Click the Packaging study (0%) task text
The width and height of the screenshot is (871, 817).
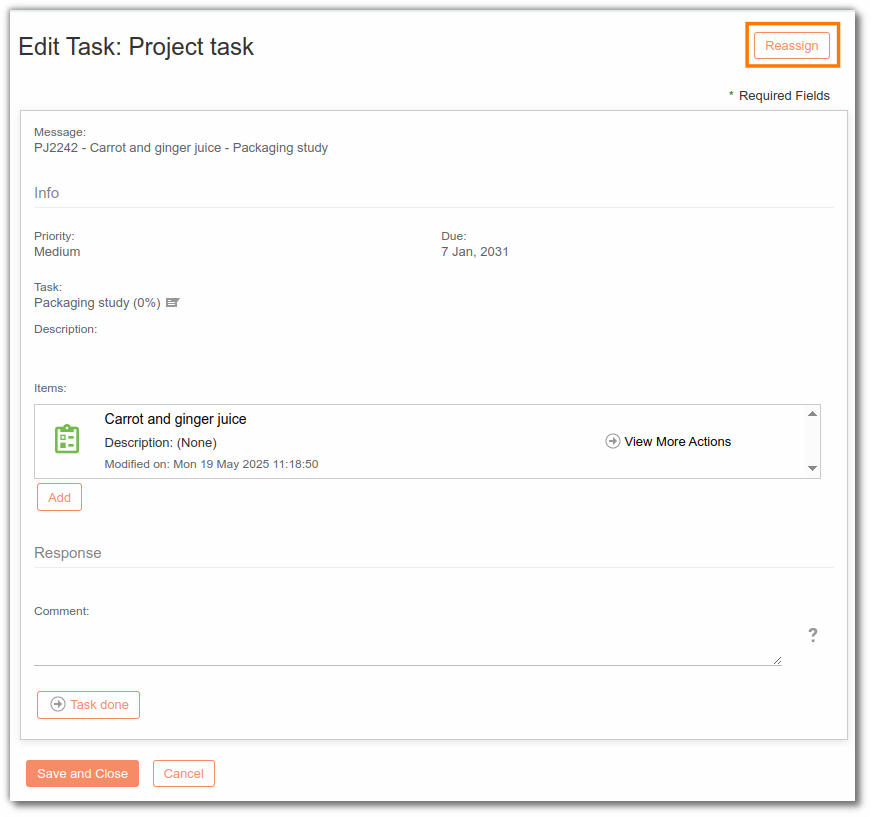[x=97, y=303]
